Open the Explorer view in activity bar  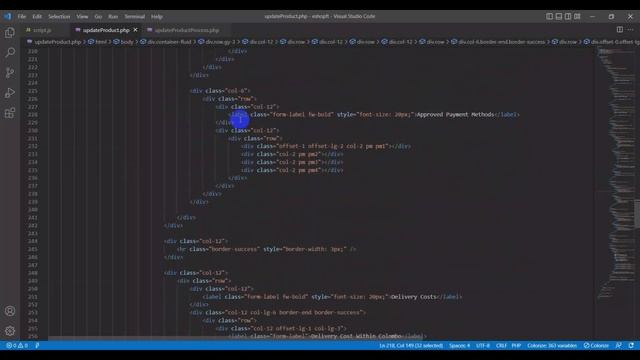pos(10,33)
